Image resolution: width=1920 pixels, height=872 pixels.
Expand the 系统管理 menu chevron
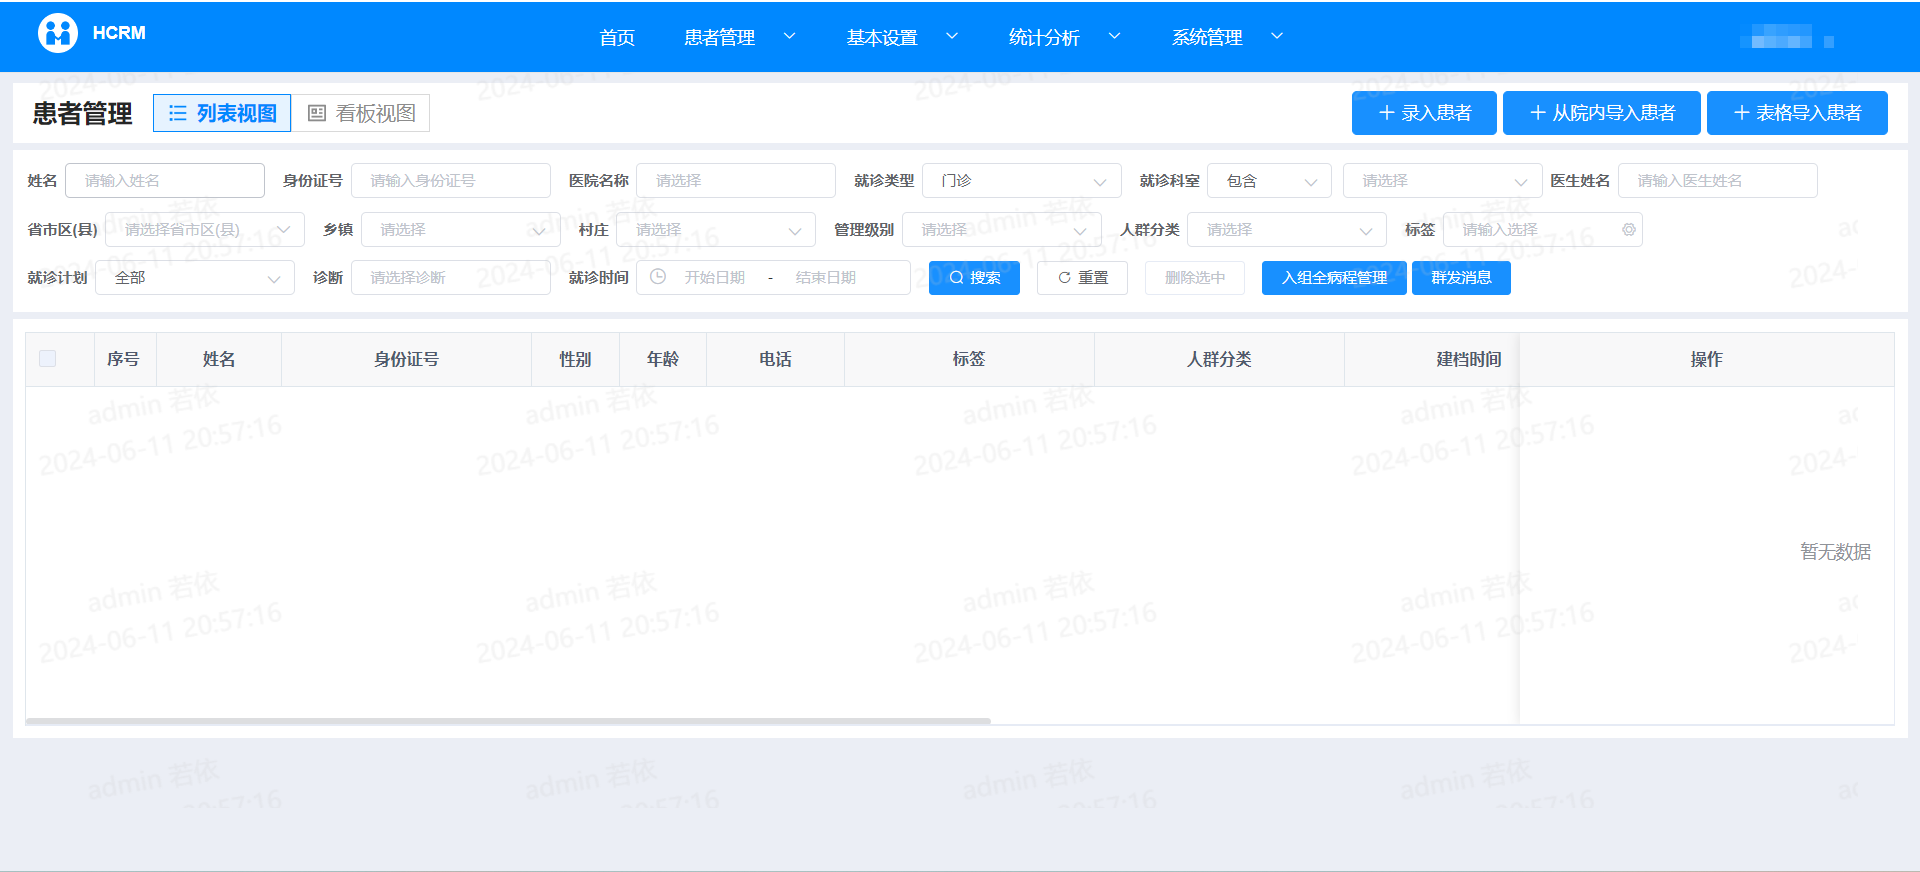(1277, 36)
